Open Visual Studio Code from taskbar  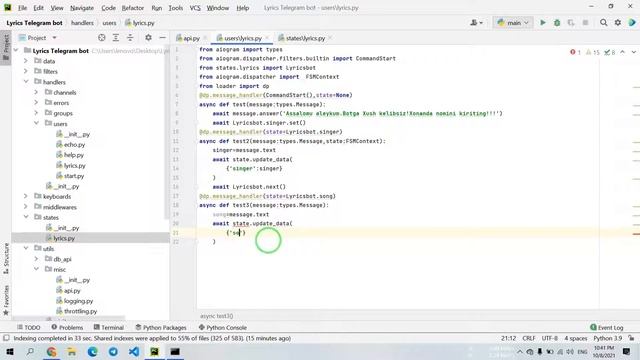133,351
